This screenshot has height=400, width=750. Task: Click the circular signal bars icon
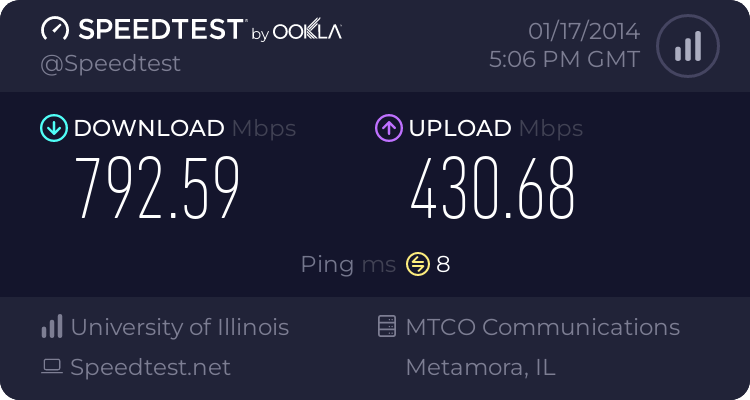[x=688, y=46]
